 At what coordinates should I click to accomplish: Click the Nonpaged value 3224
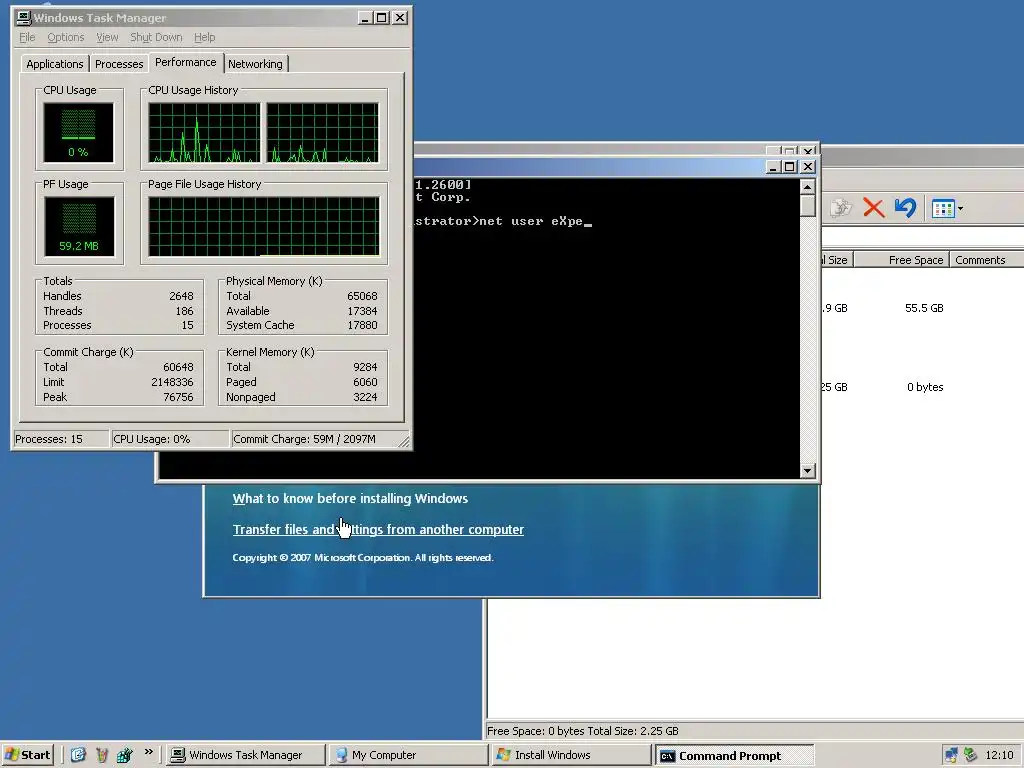pos(365,397)
